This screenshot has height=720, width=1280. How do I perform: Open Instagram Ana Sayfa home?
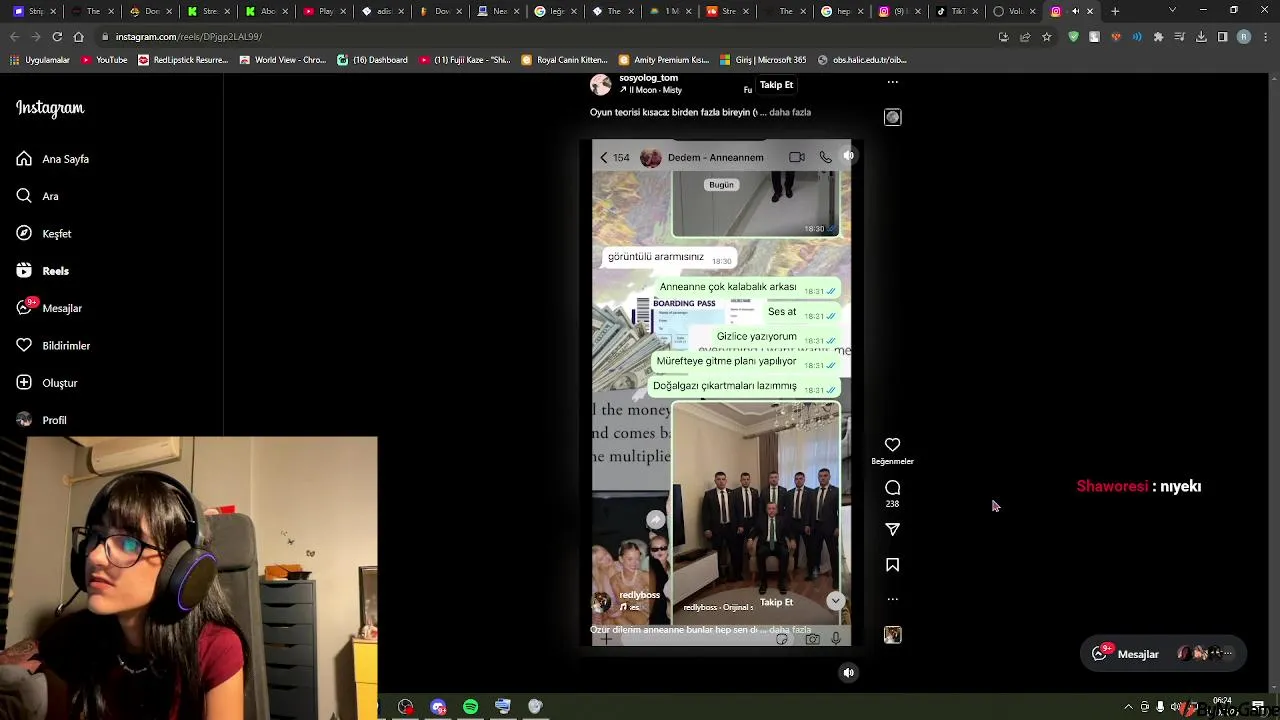52,159
